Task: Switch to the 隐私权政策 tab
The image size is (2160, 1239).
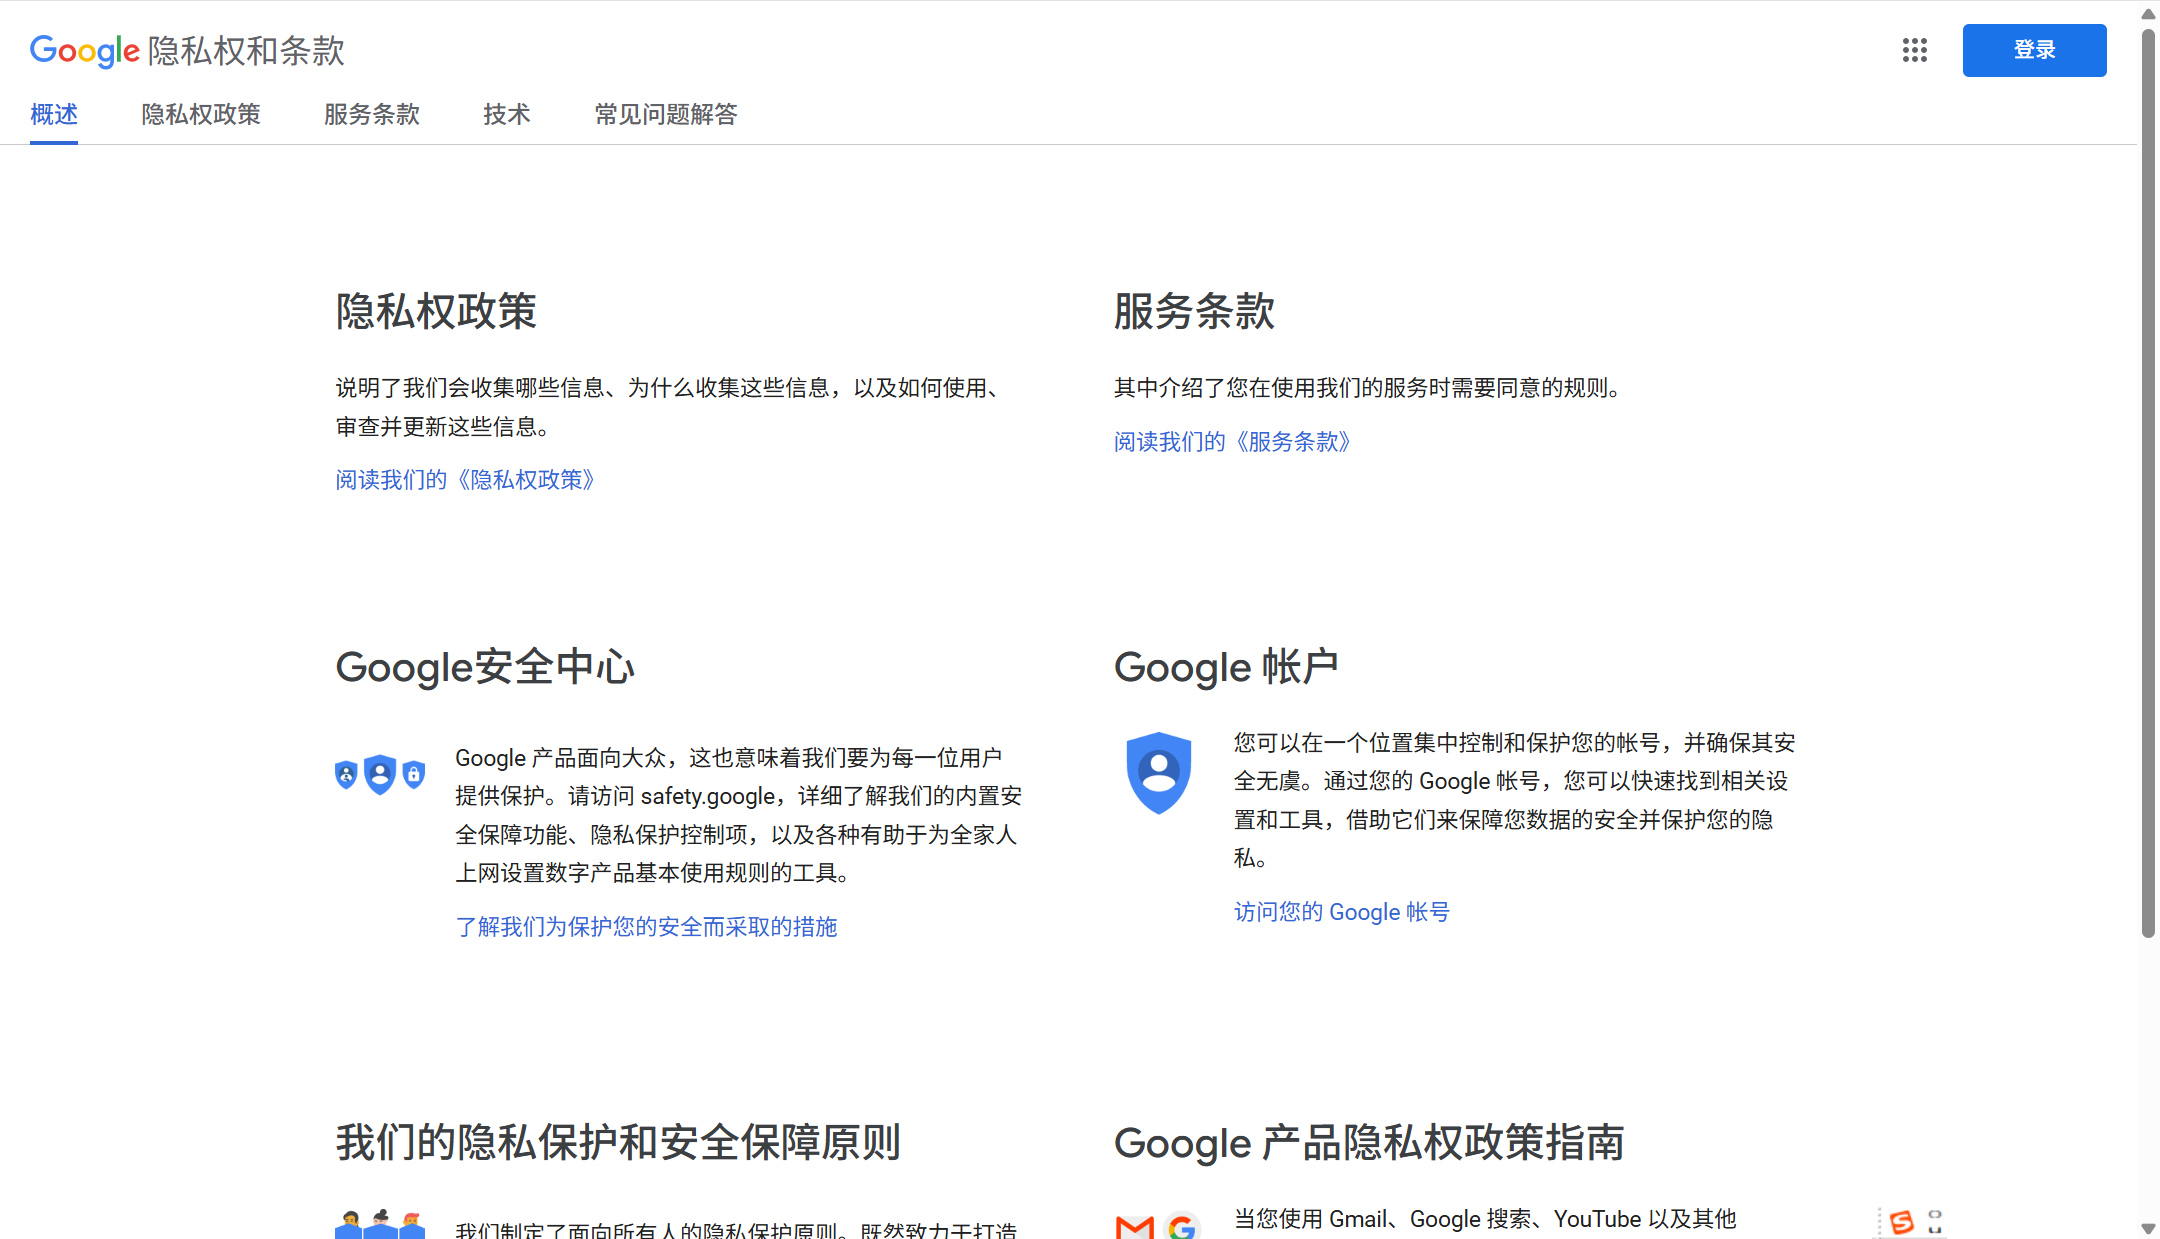Action: coord(200,114)
